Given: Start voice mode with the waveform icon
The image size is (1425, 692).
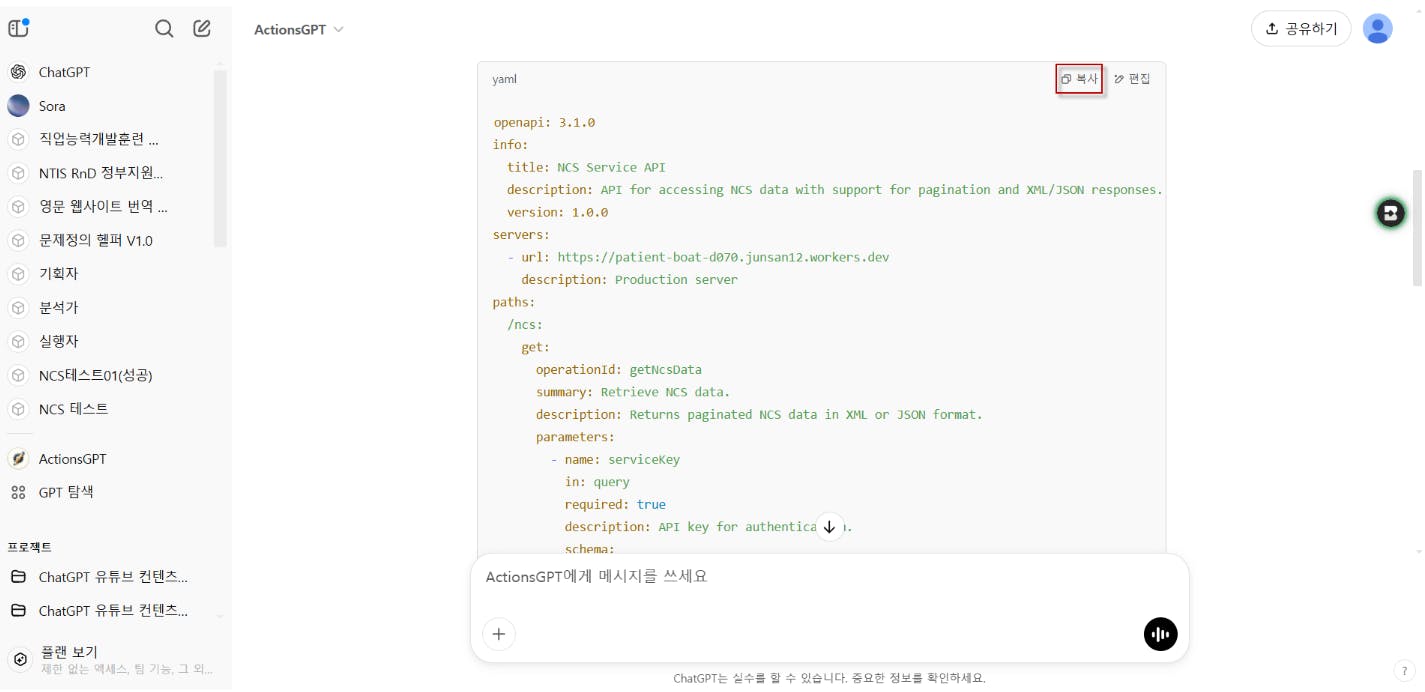Looking at the screenshot, I should coord(1160,634).
